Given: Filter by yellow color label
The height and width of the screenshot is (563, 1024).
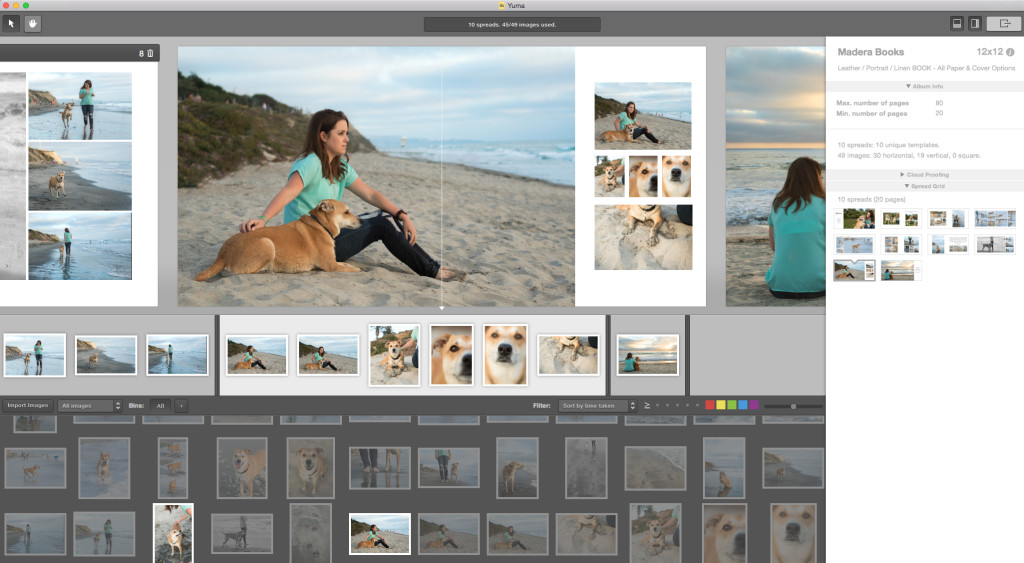Looking at the screenshot, I should coord(721,405).
